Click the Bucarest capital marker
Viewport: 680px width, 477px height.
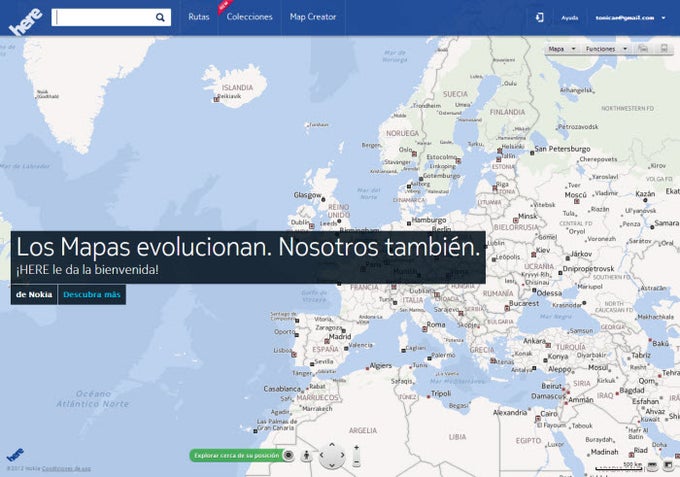click(507, 308)
